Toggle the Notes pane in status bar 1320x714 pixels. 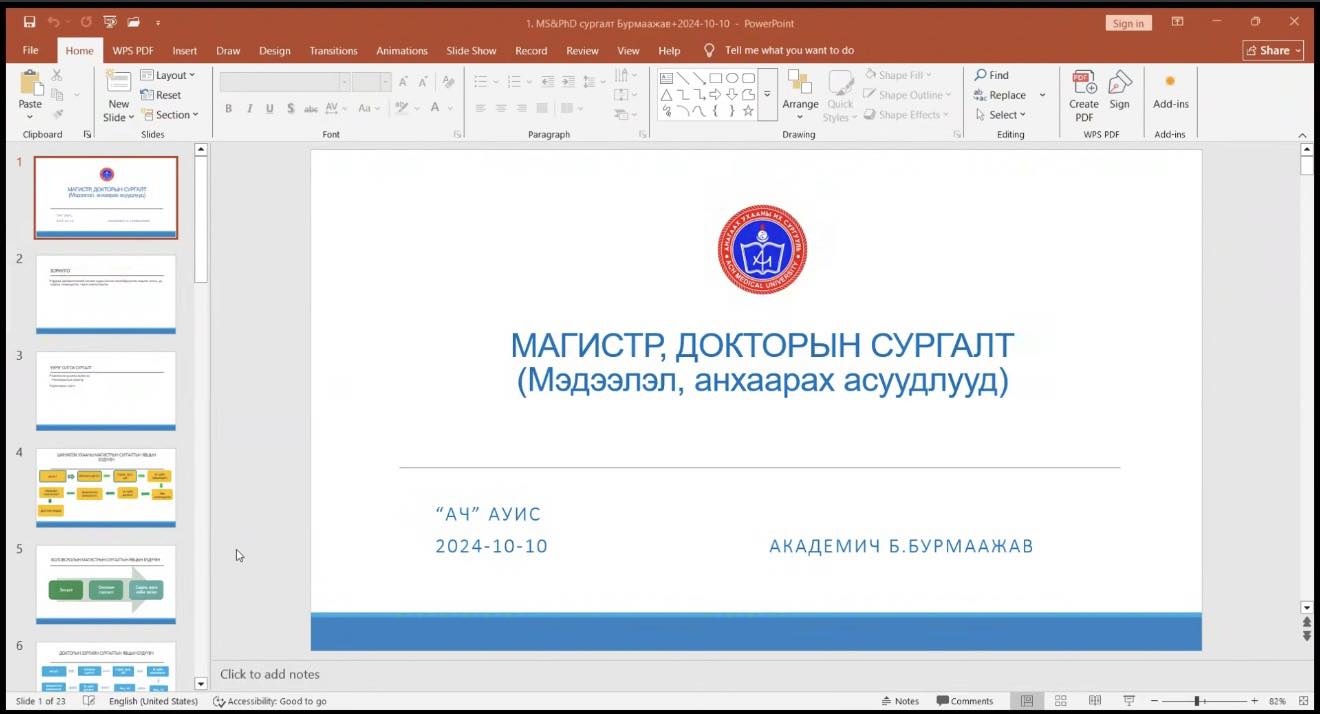[x=900, y=701]
